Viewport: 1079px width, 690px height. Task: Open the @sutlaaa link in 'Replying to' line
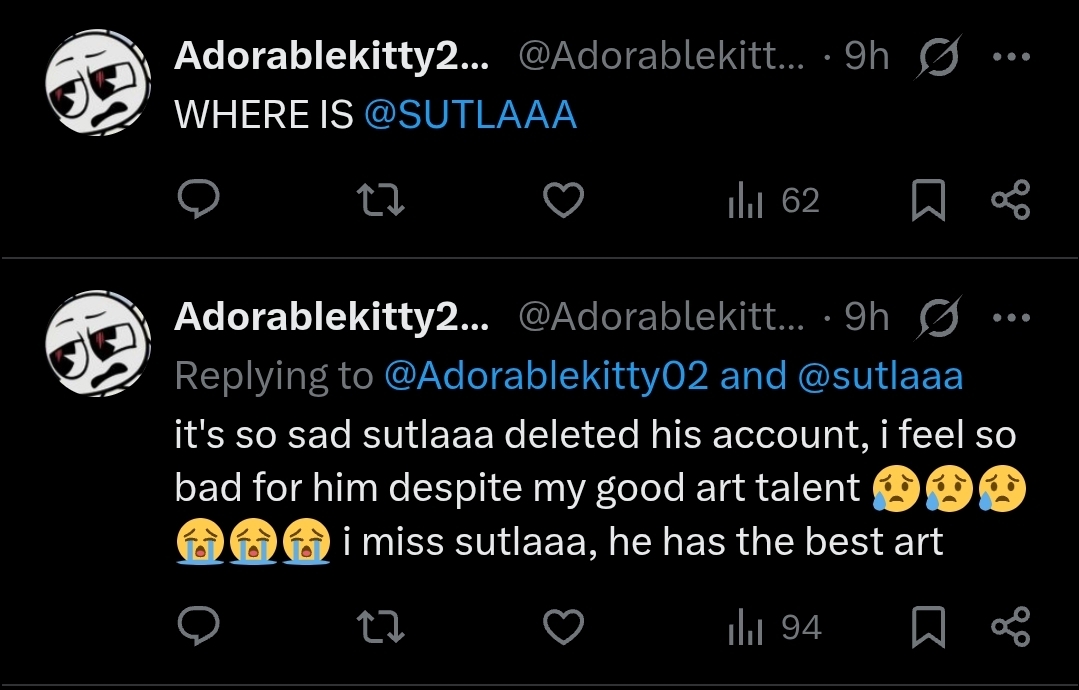[x=880, y=376]
